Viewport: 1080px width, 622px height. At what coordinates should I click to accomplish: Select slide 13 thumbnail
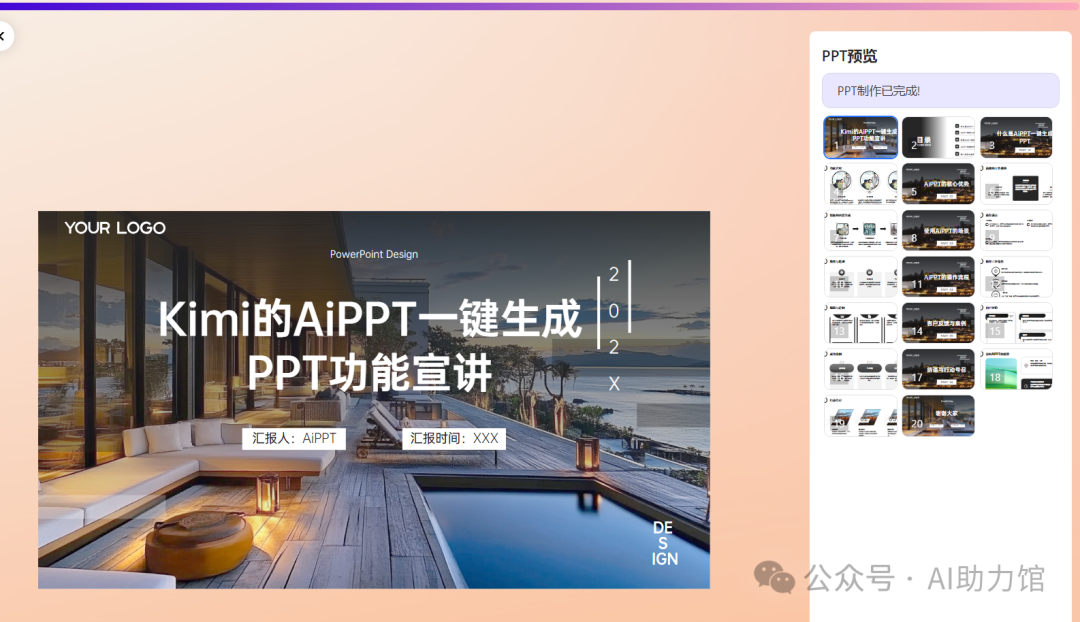860,322
